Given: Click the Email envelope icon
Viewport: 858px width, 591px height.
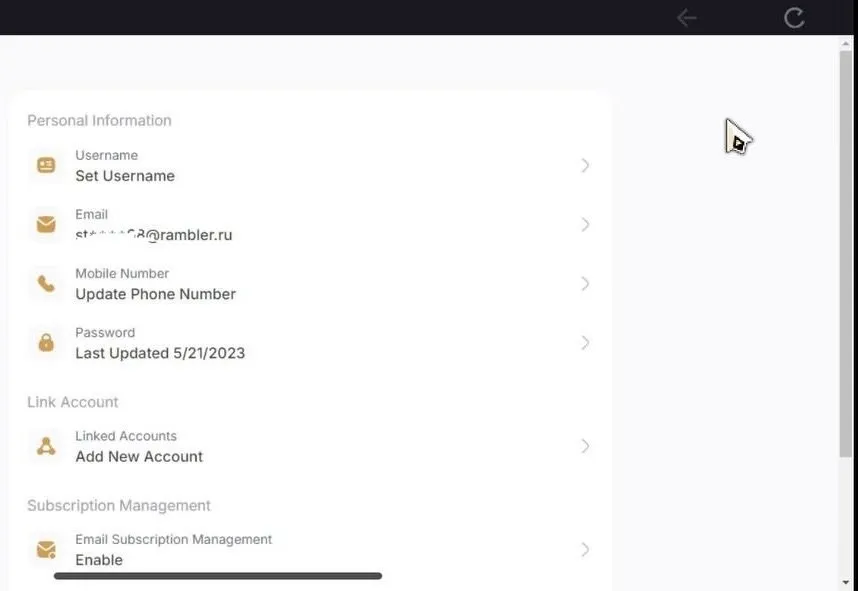Looking at the screenshot, I should (x=46, y=224).
